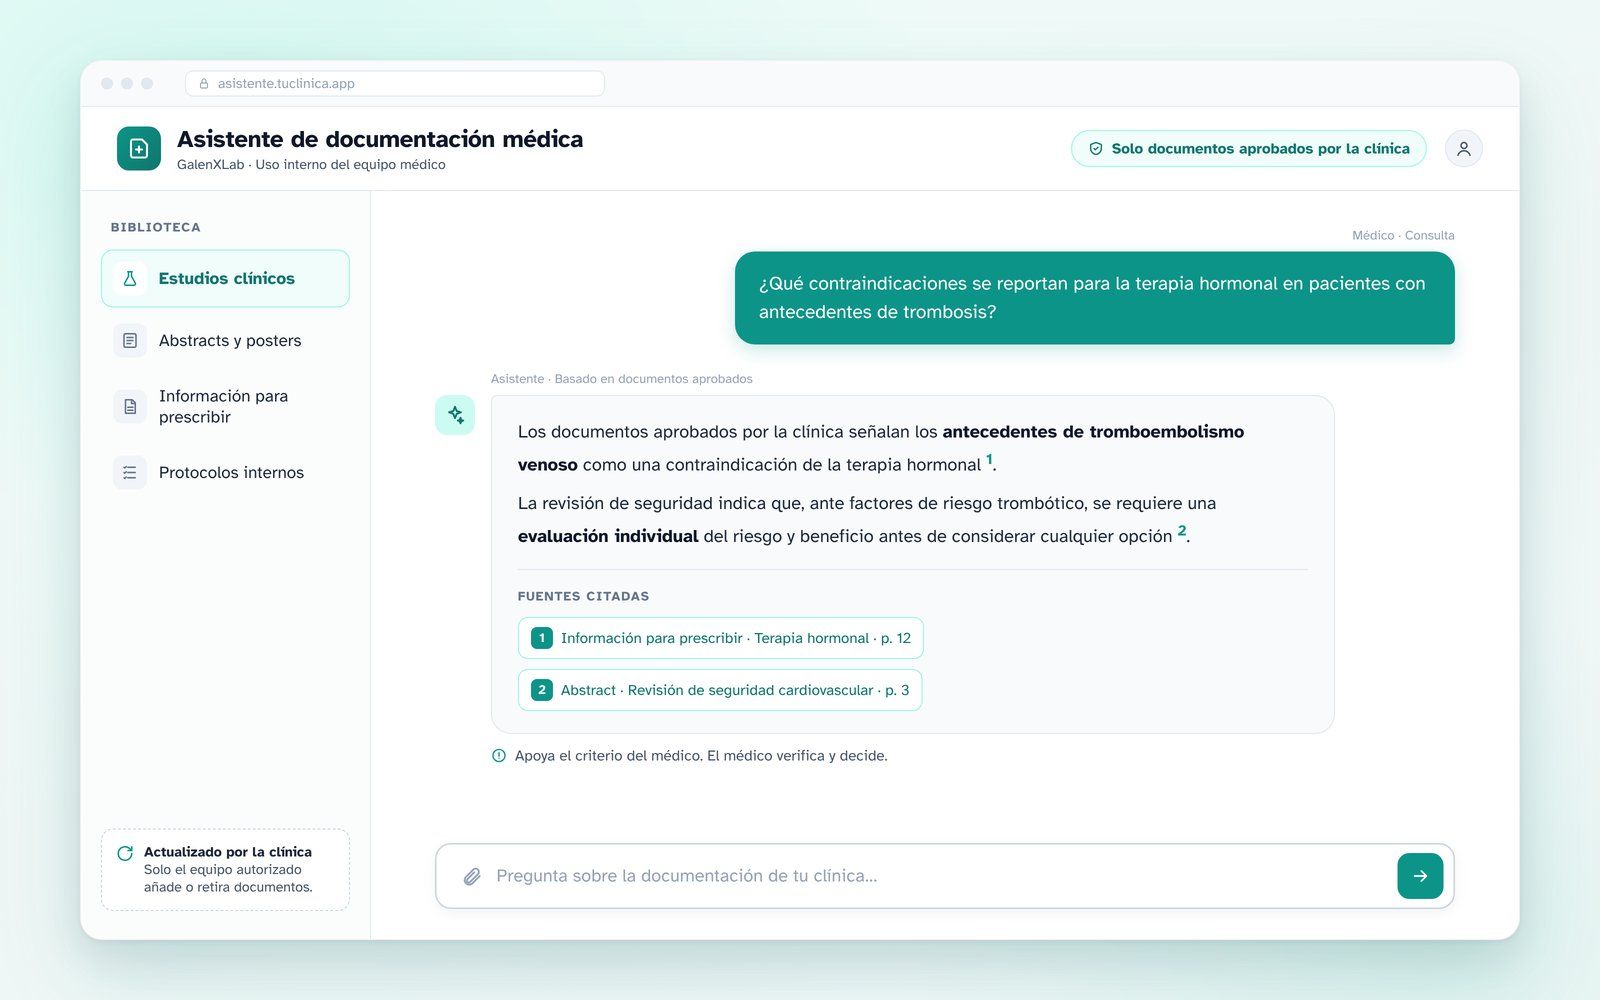Click the number 1 badge in sources
This screenshot has width=1600, height=1000.
(x=542, y=638)
